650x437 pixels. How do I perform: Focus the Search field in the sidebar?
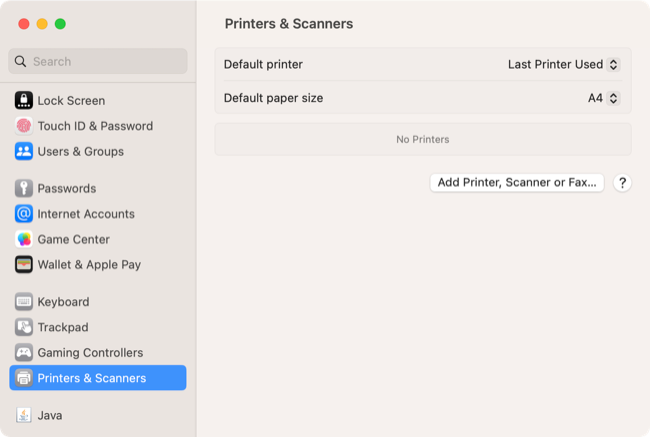click(x=98, y=61)
